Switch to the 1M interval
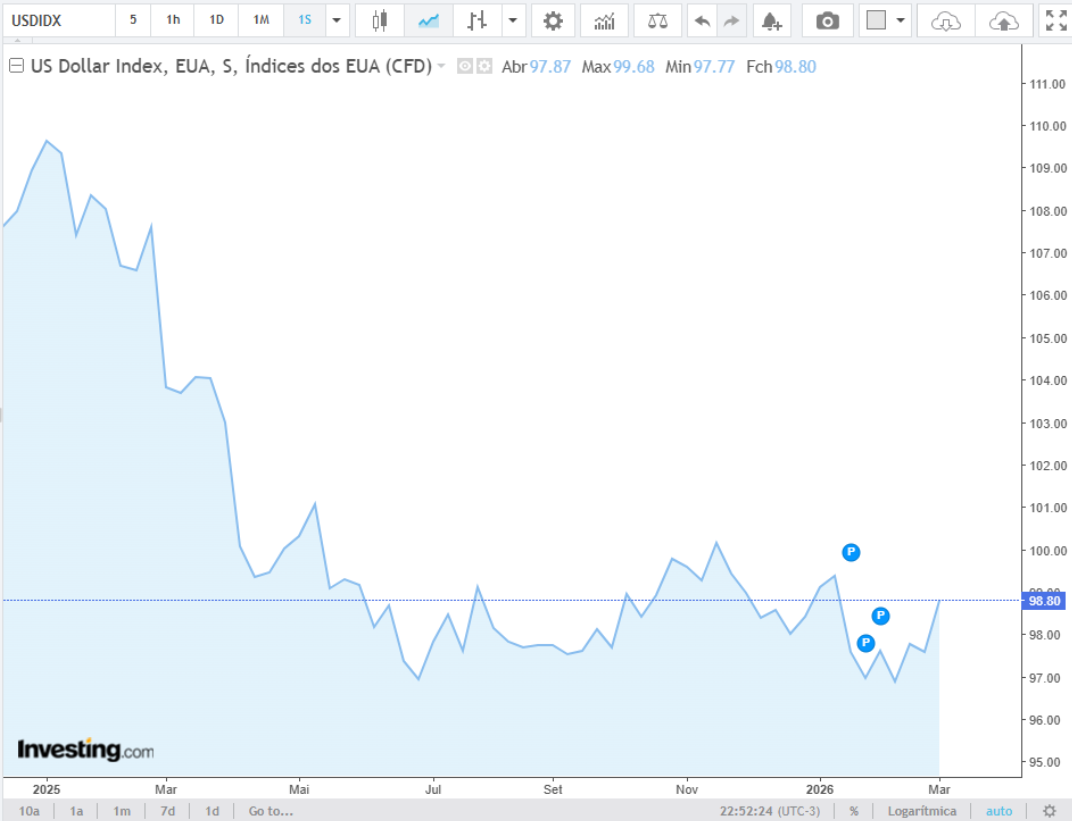The height and width of the screenshot is (821, 1072). point(260,21)
